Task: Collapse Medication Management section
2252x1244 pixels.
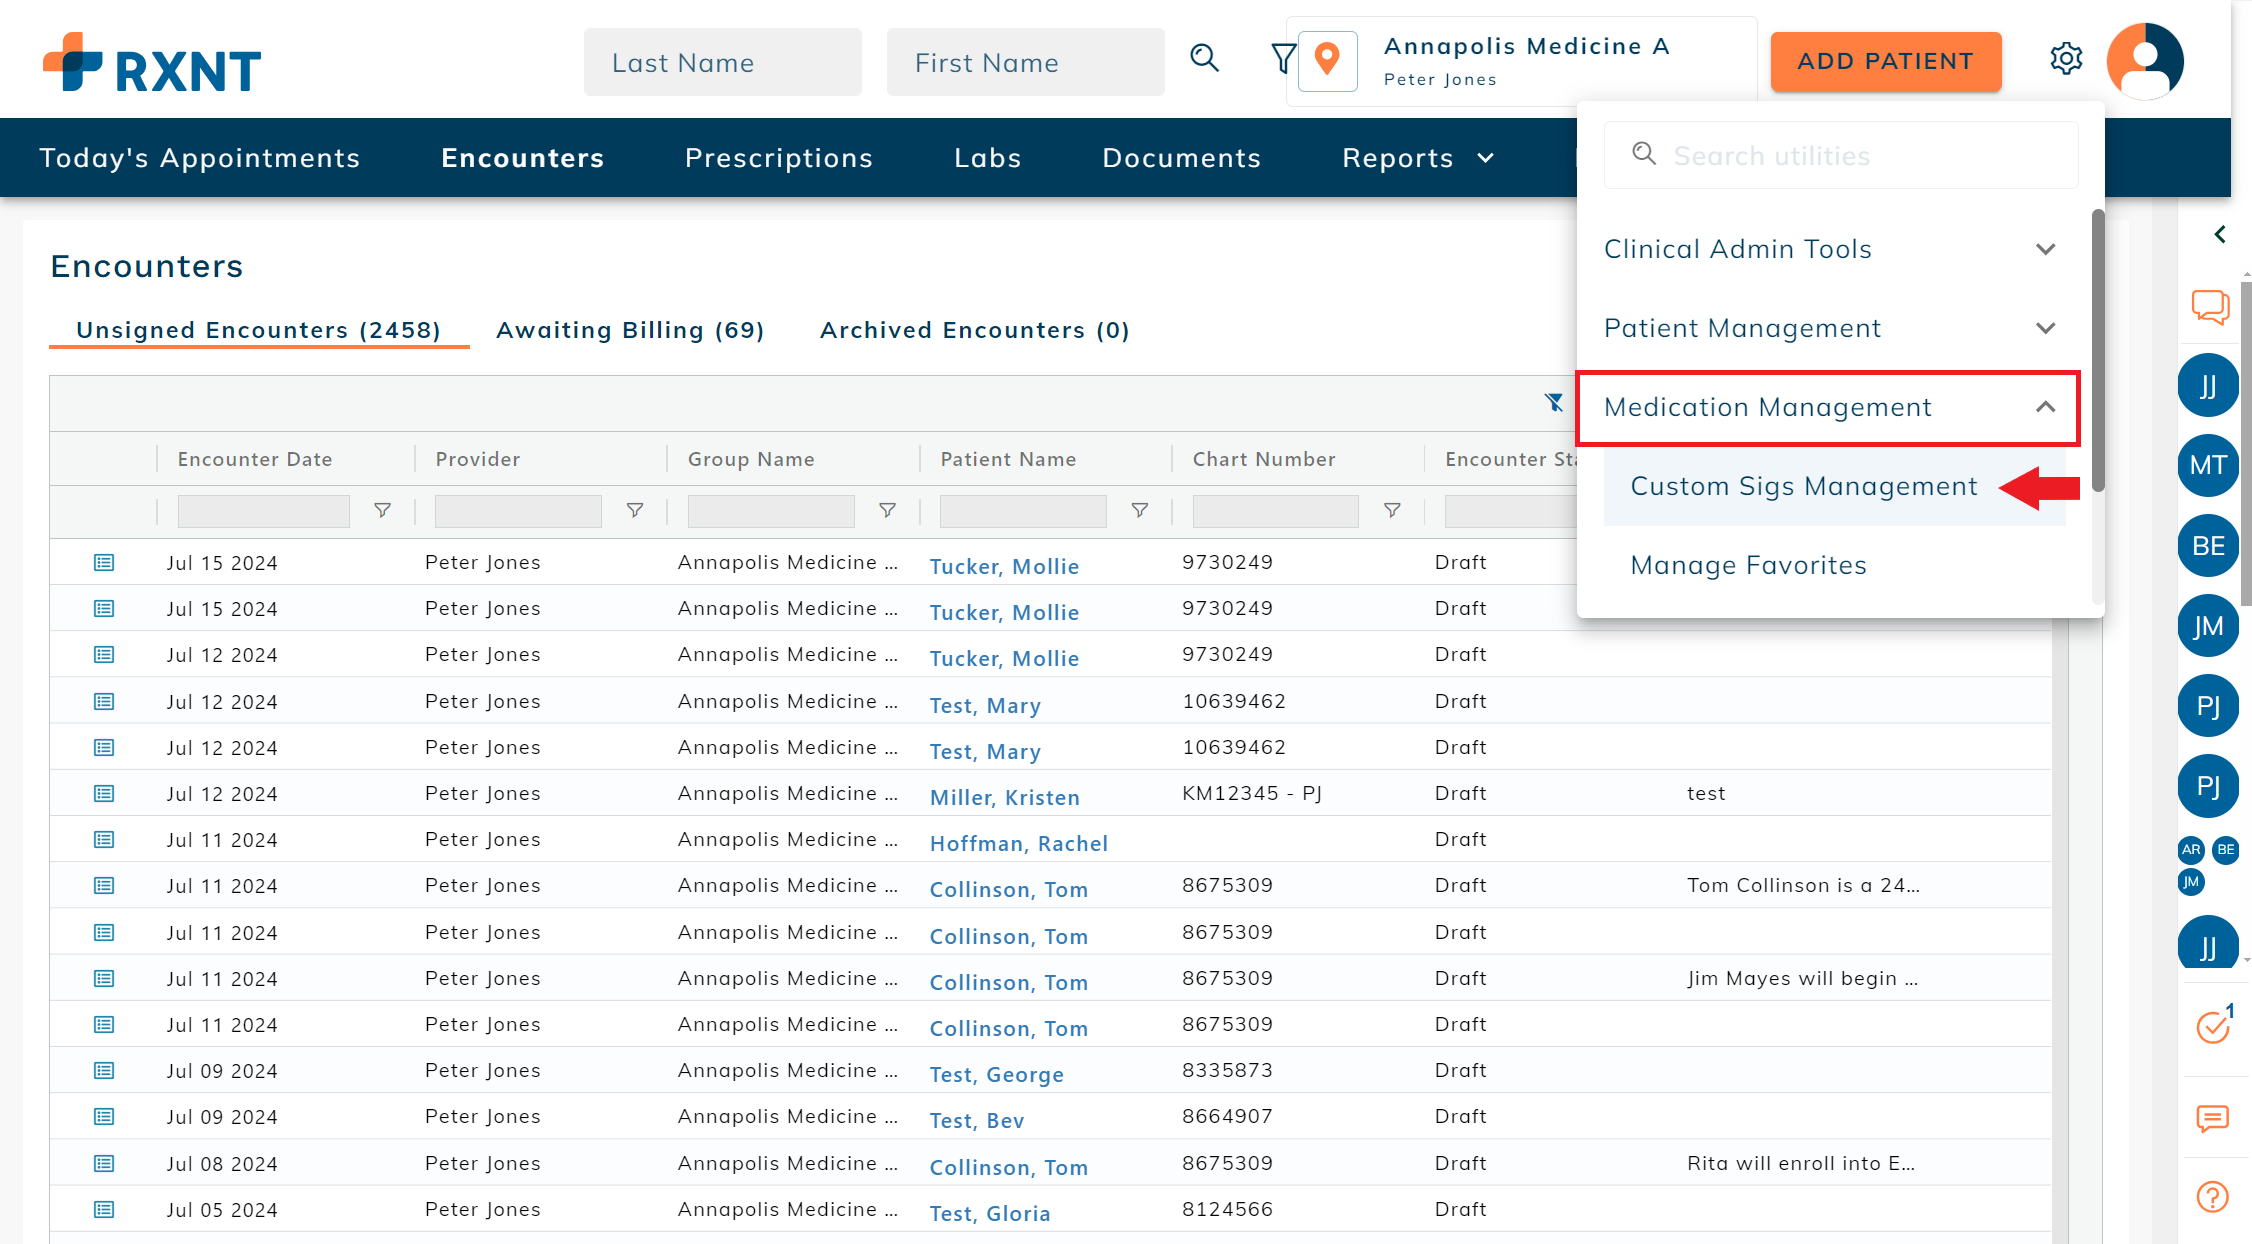Action: [x=1829, y=407]
